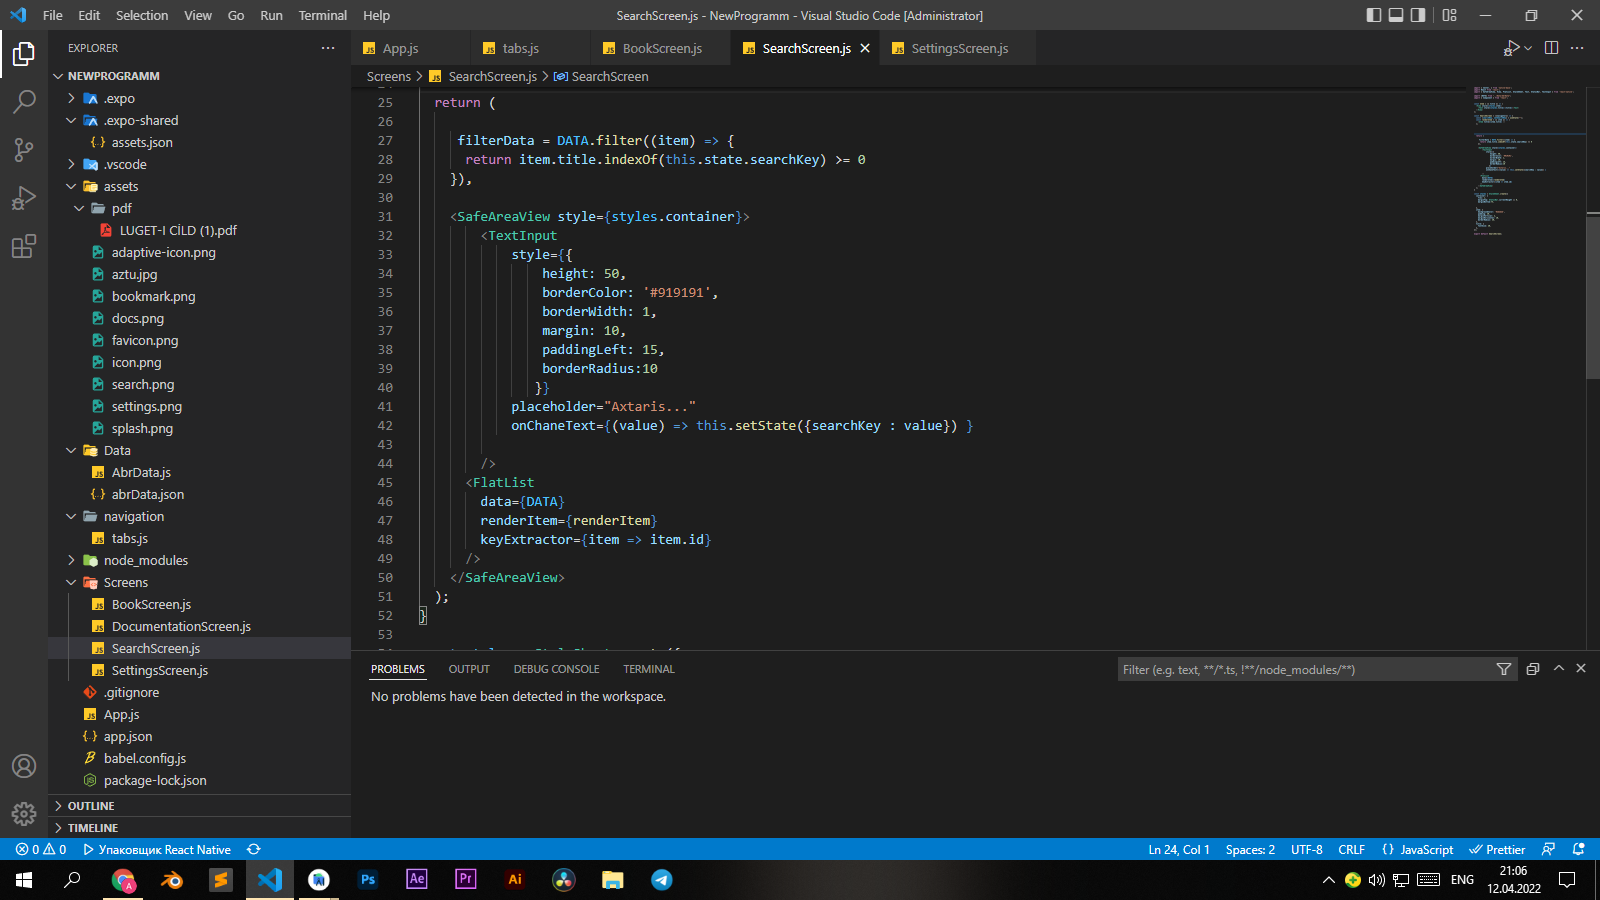Open the Run and Debug view
Image resolution: width=1600 pixels, height=900 pixels.
[x=24, y=198]
